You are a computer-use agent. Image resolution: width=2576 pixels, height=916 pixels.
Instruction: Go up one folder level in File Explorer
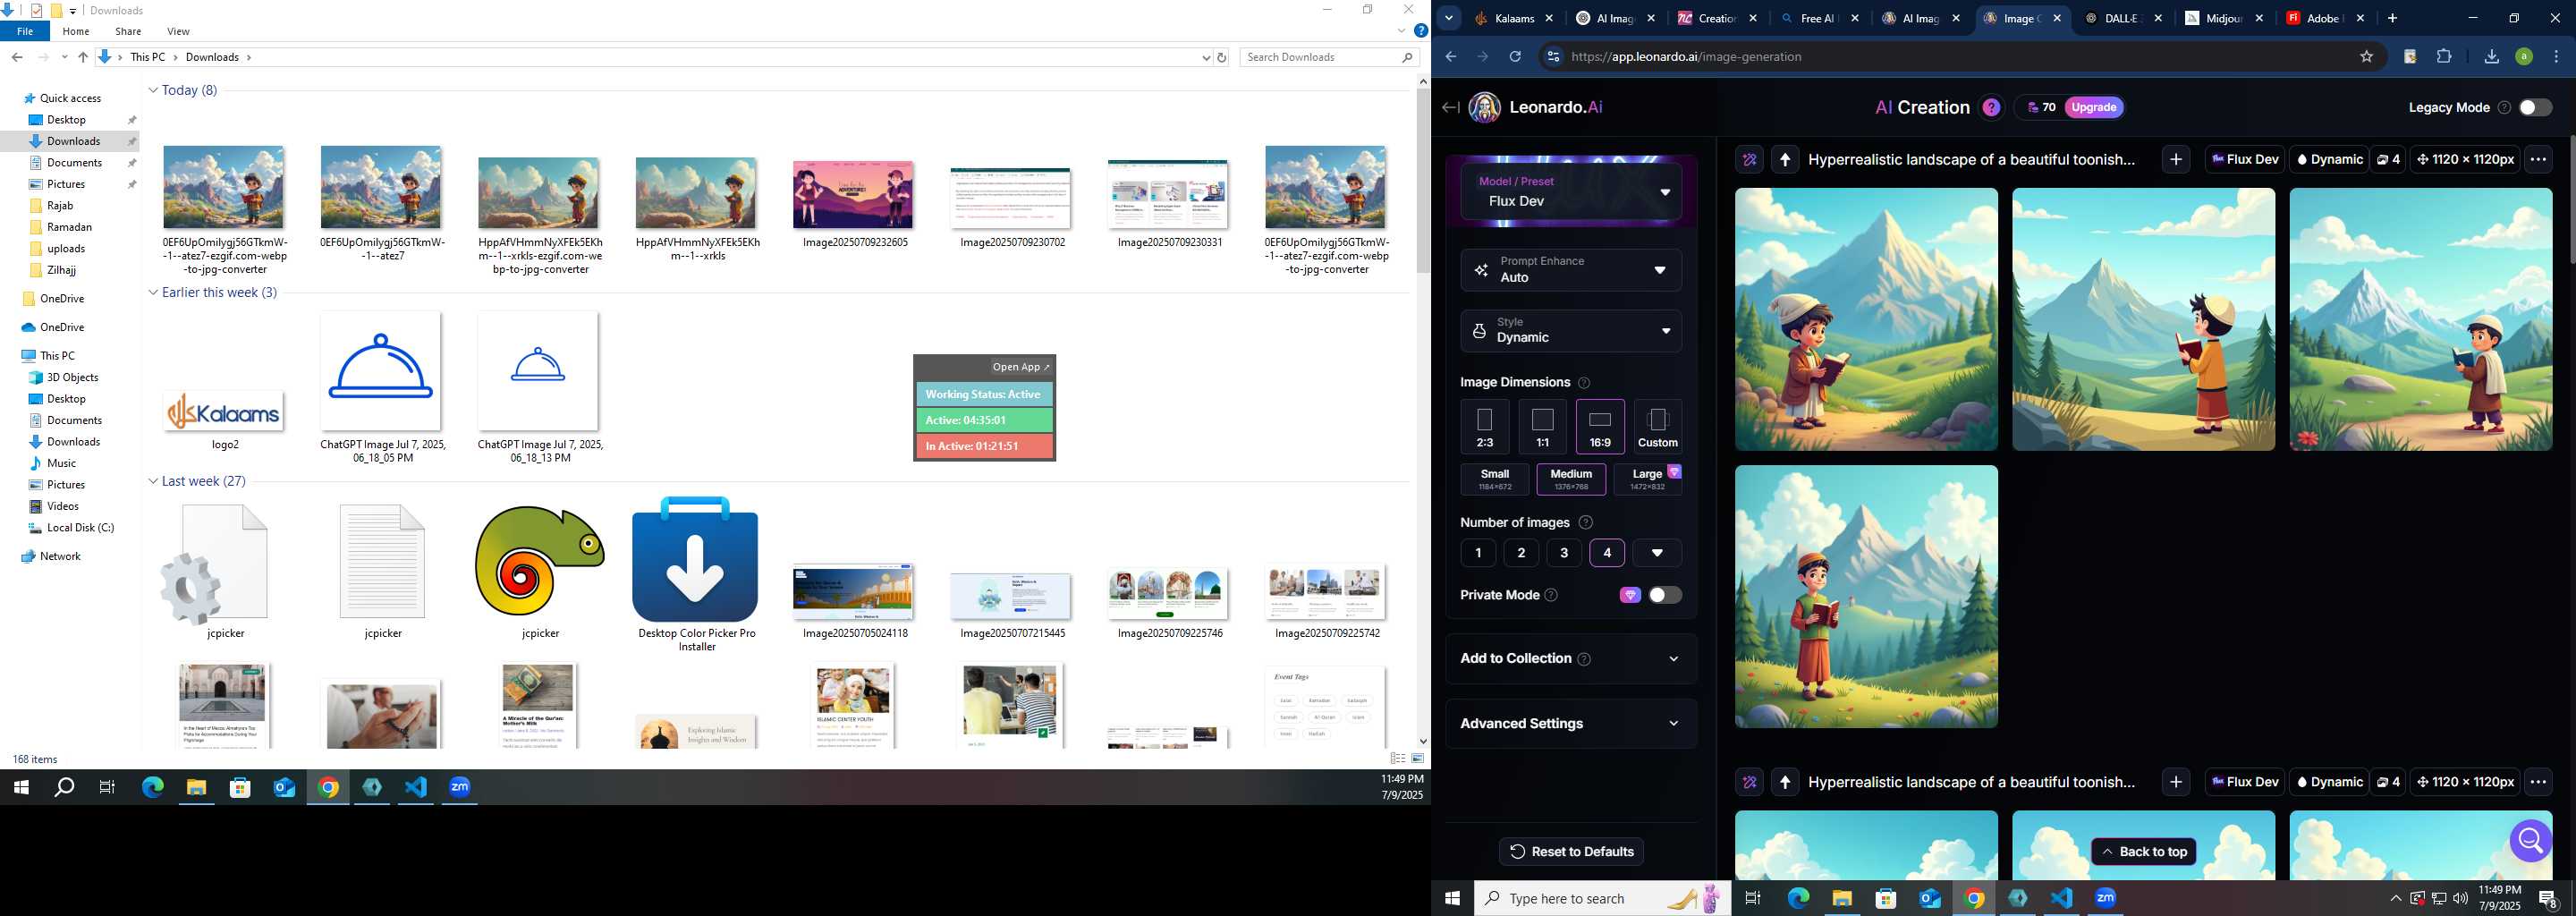pyautogui.click(x=83, y=58)
